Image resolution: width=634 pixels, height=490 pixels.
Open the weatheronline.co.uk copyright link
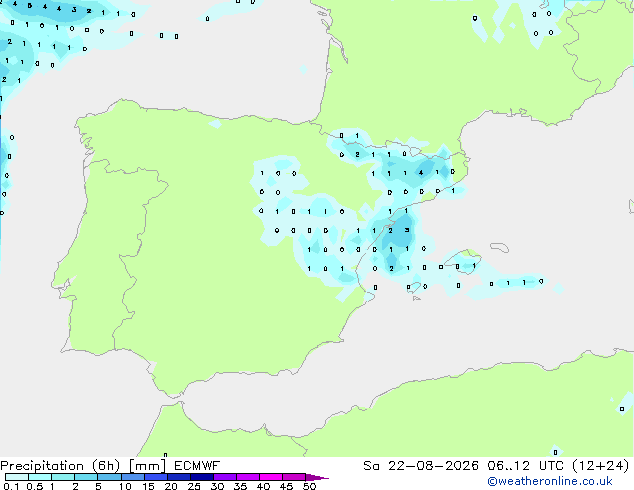[x=550, y=481]
